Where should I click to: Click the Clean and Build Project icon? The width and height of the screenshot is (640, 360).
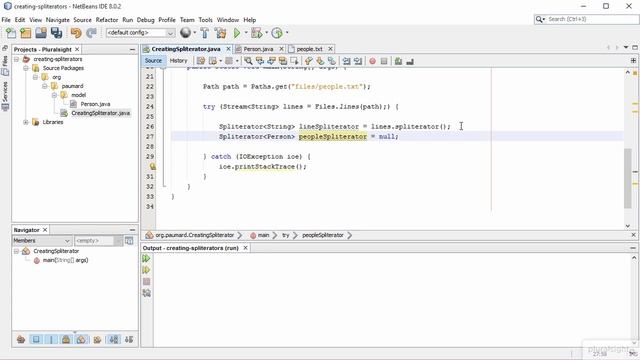click(x=220, y=33)
